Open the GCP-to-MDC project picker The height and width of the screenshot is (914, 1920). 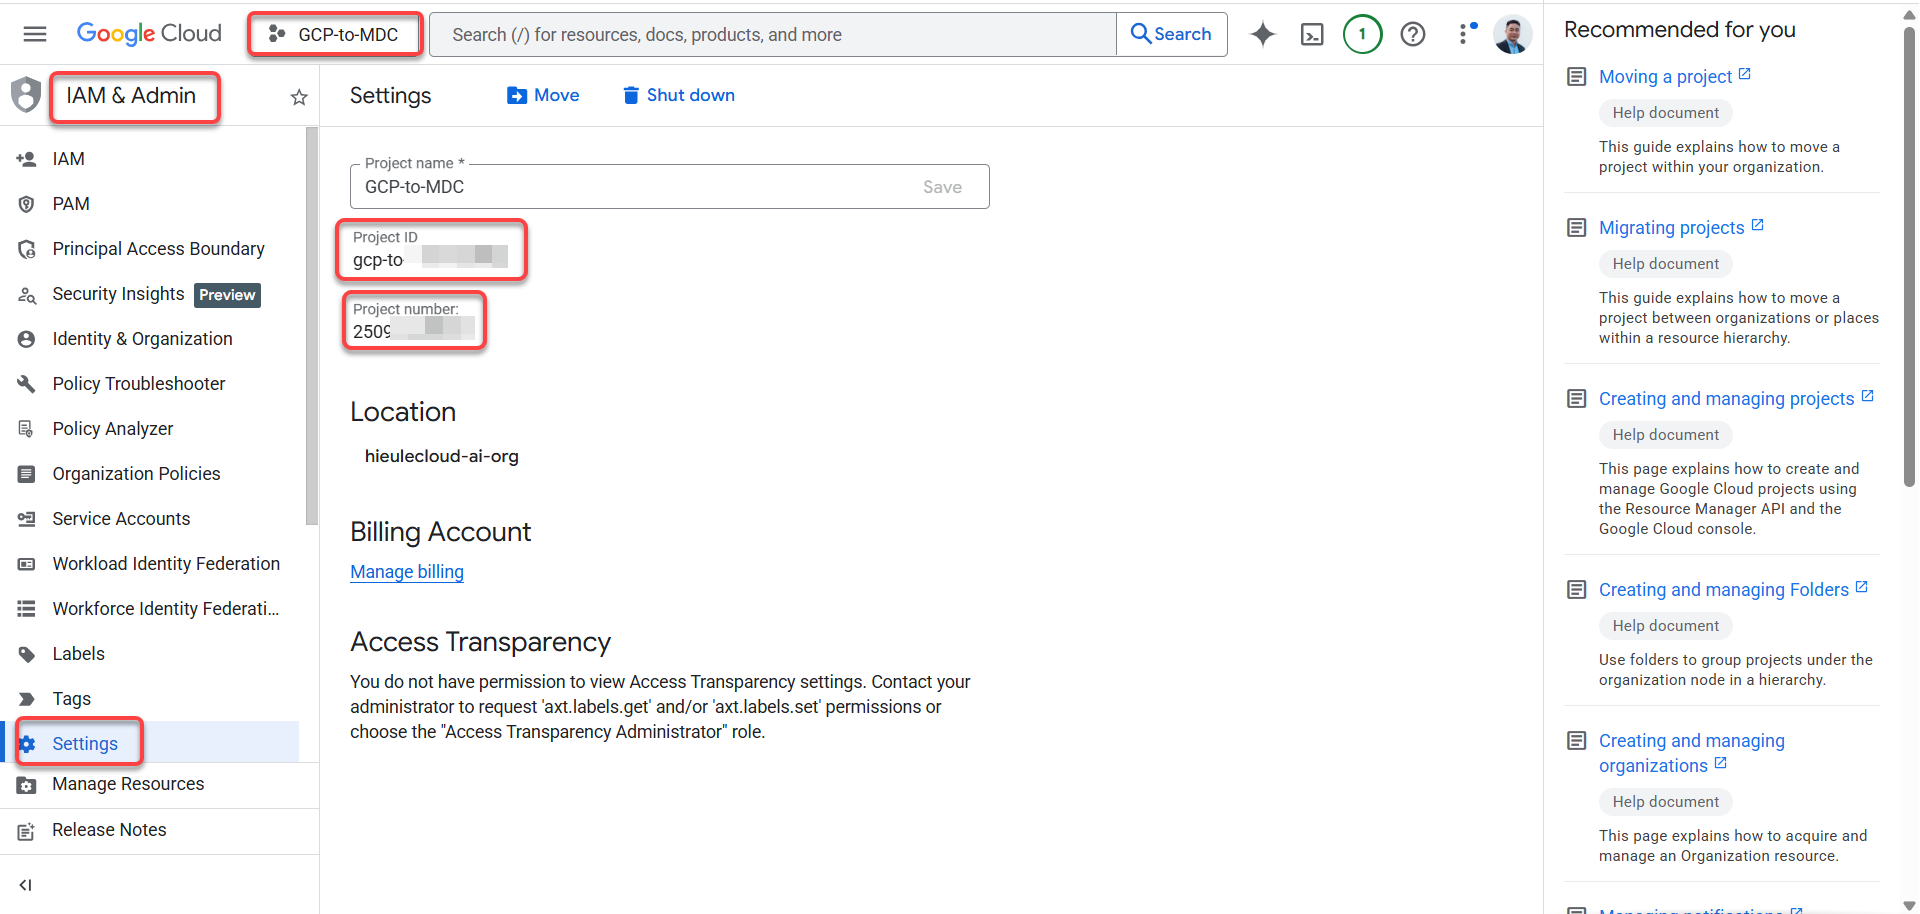point(336,35)
